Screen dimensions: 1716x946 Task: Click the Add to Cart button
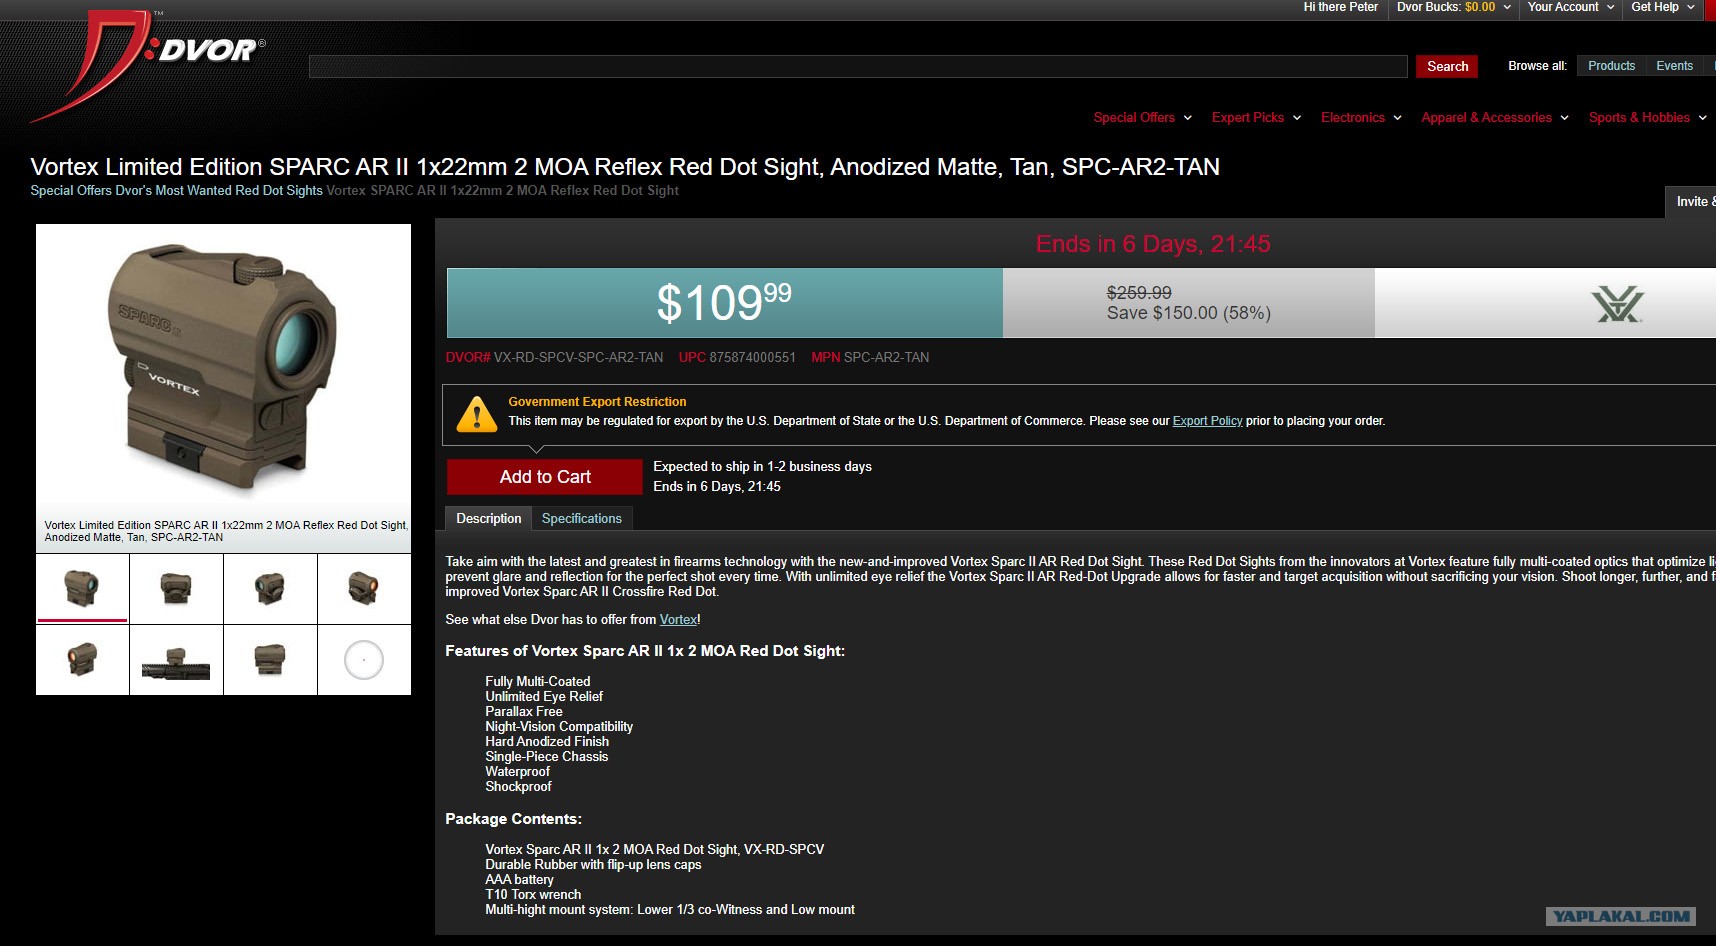(x=545, y=477)
